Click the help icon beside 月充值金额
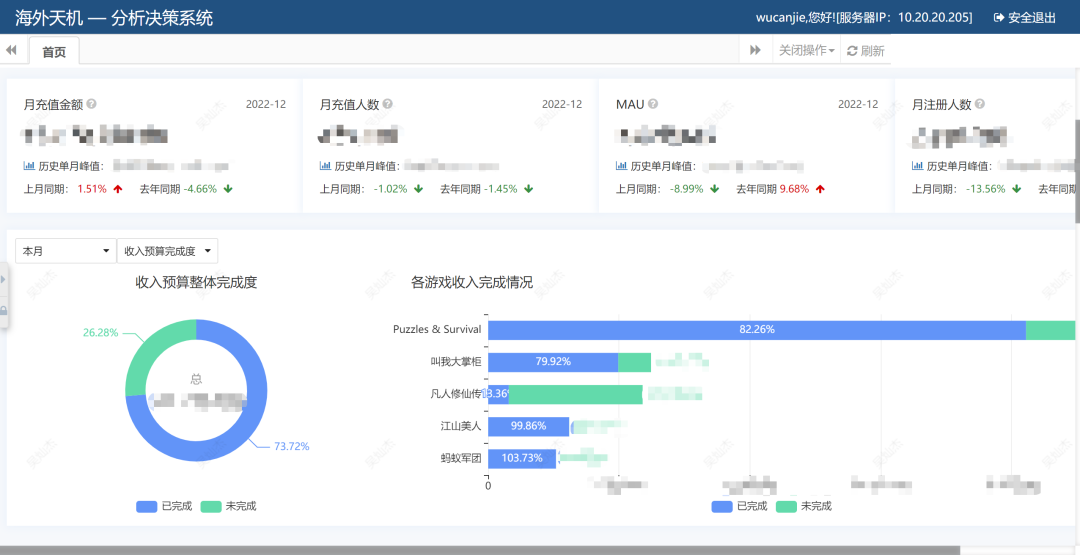The image size is (1080, 555). pyautogui.click(x=92, y=104)
